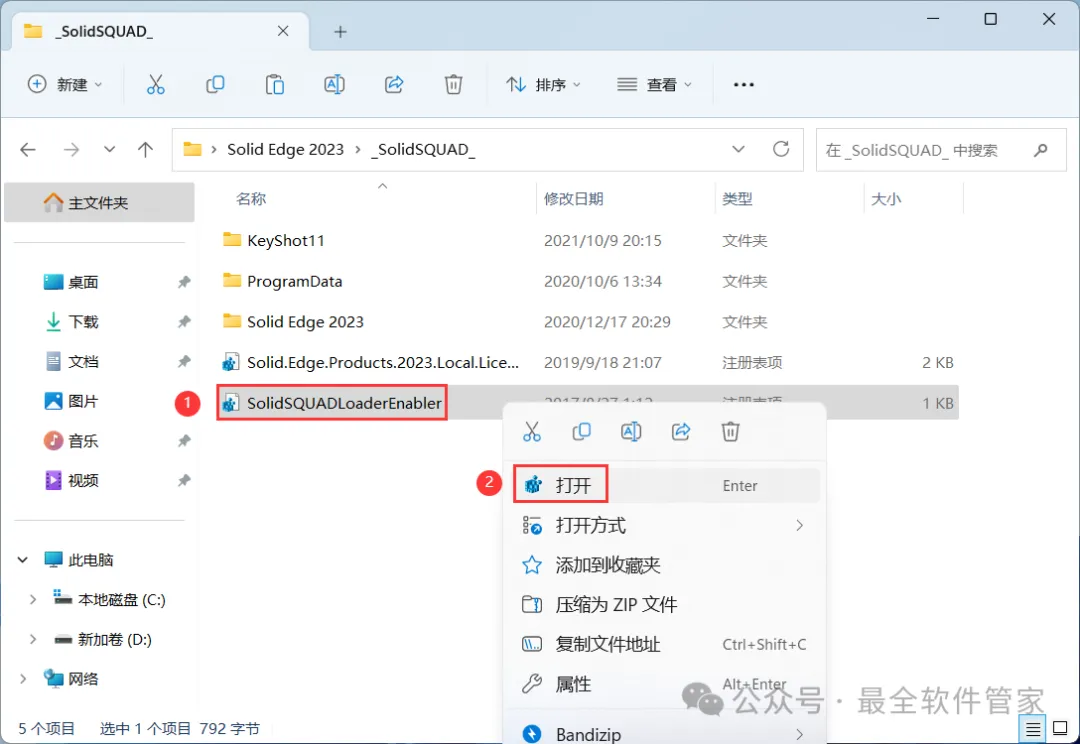Viewport: 1080px width, 744px height.
Task: Collapse the 此电脑 tree node
Action: coord(23,560)
